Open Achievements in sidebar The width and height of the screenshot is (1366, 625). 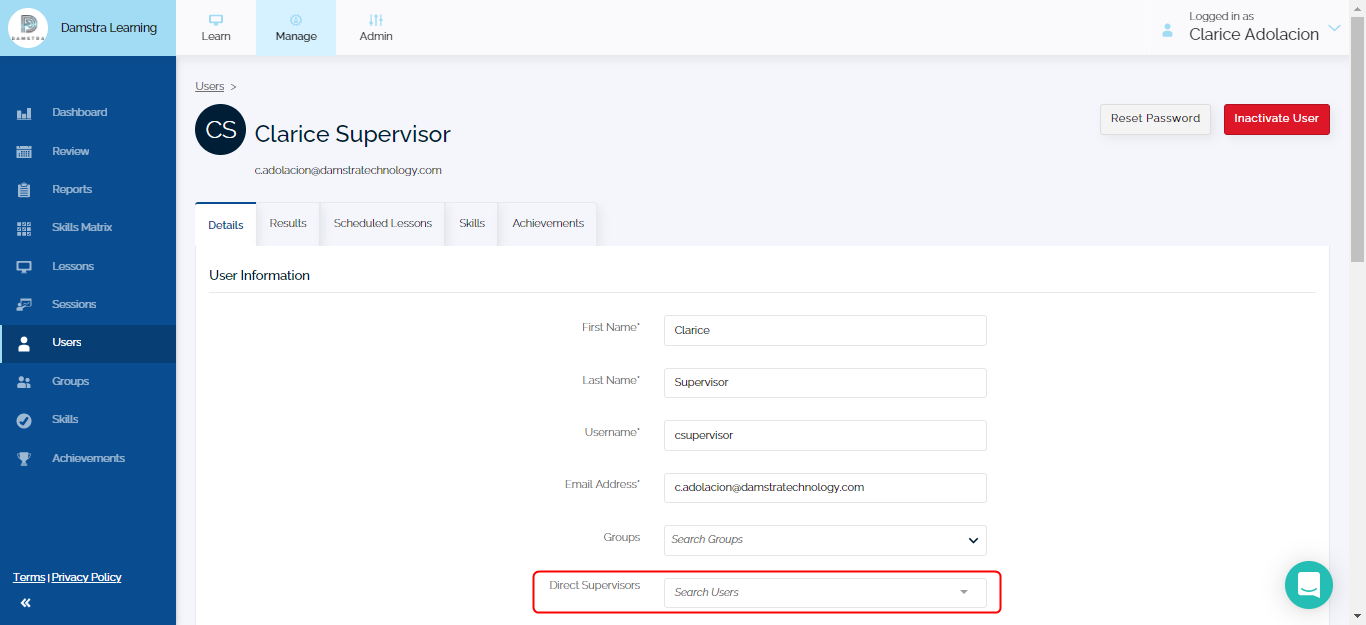(x=88, y=459)
